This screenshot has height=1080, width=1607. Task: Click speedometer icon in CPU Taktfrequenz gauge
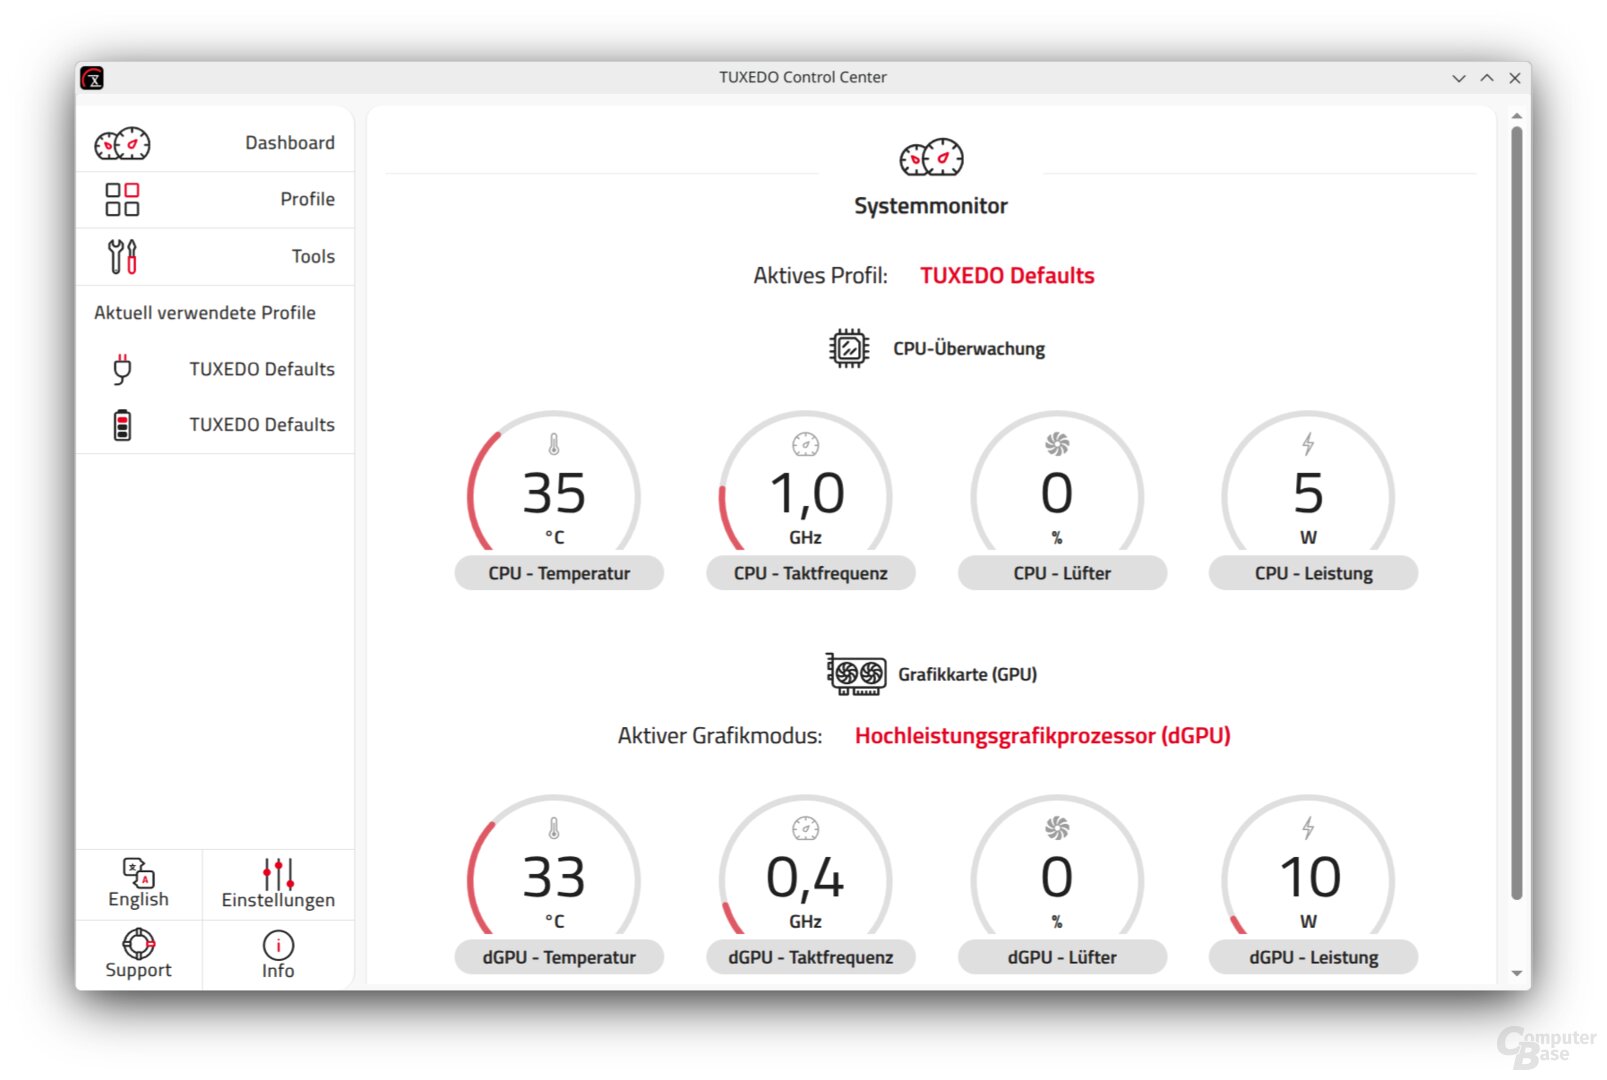point(806,444)
